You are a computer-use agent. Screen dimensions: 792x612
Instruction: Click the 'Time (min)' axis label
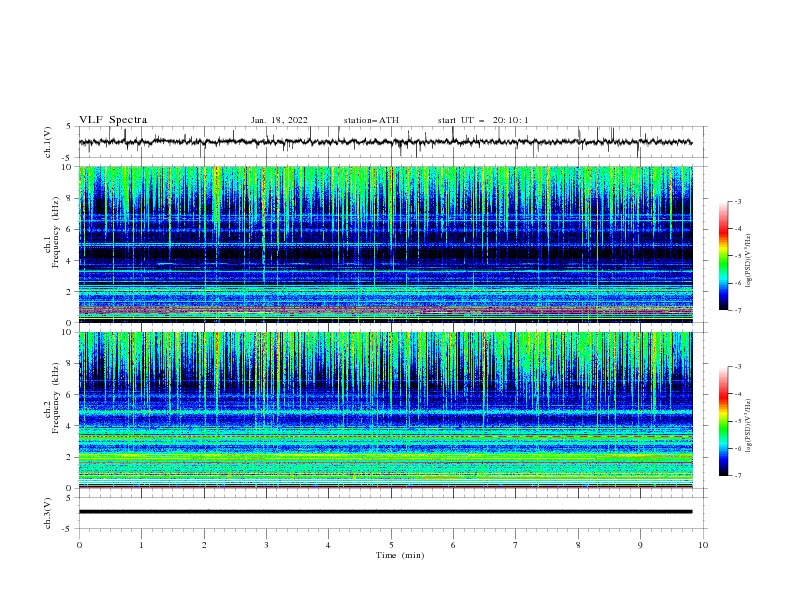tap(400, 555)
